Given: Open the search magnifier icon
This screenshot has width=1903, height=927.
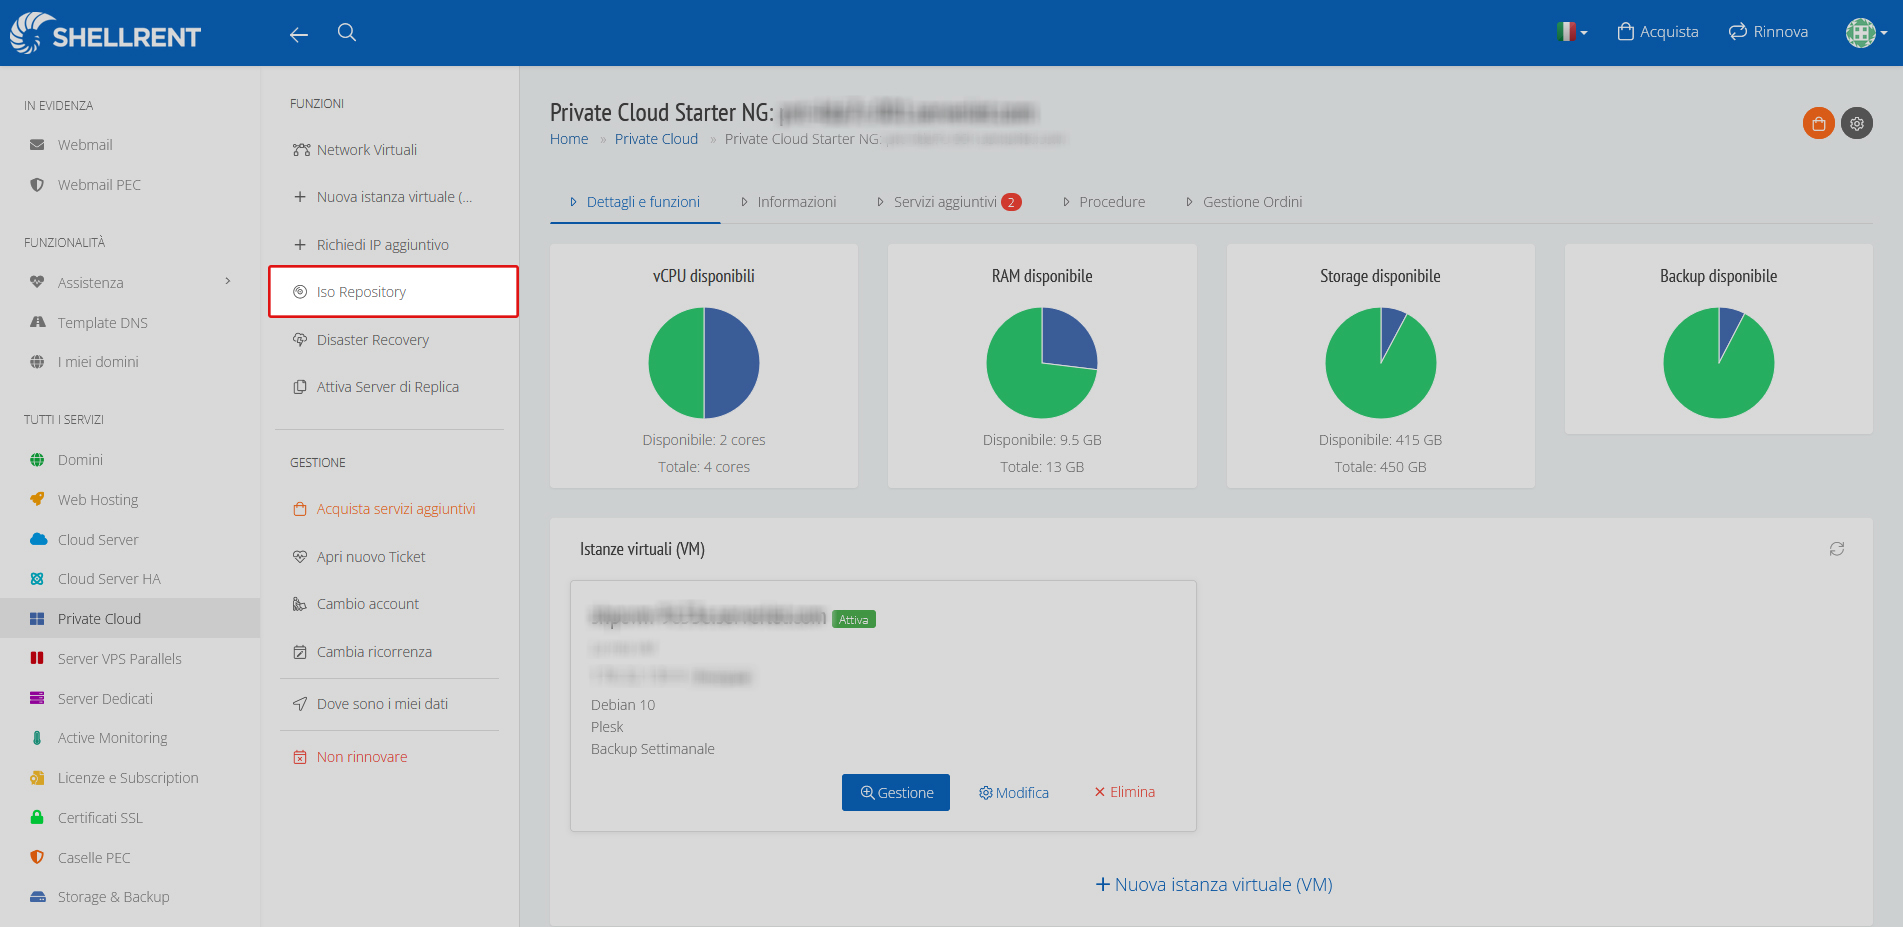Looking at the screenshot, I should click(347, 32).
